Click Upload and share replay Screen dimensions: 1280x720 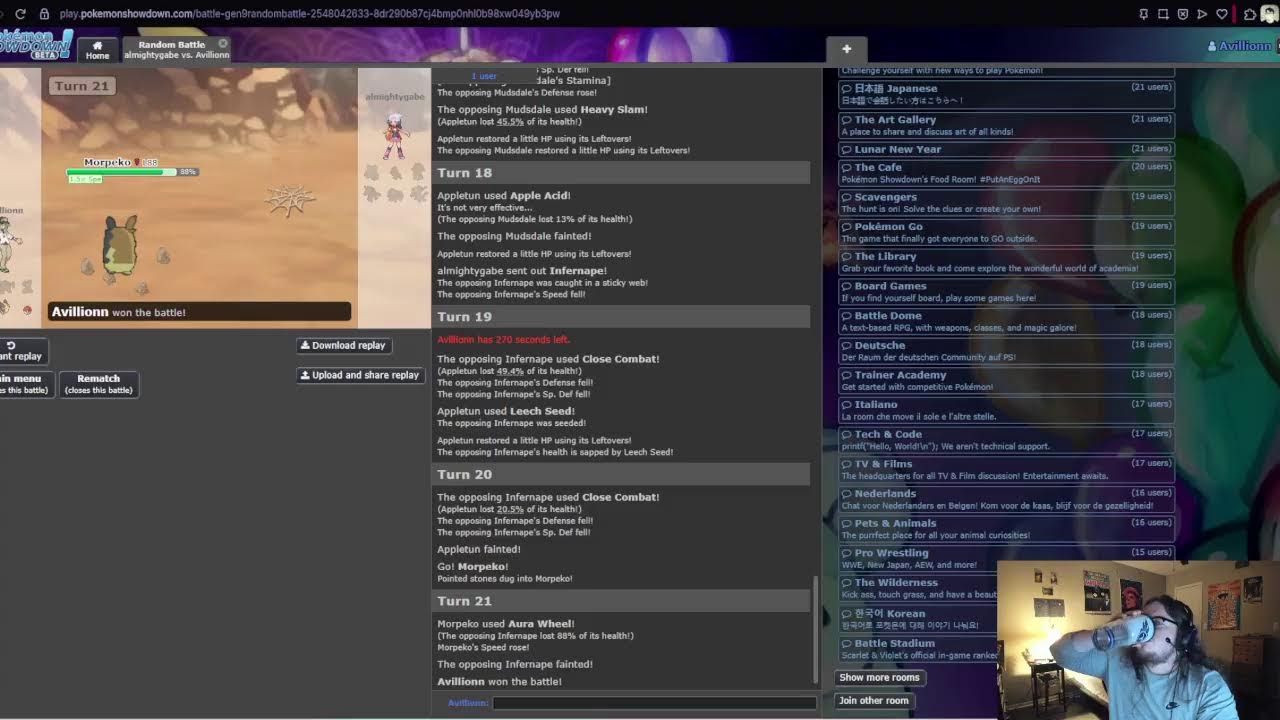[360, 375]
